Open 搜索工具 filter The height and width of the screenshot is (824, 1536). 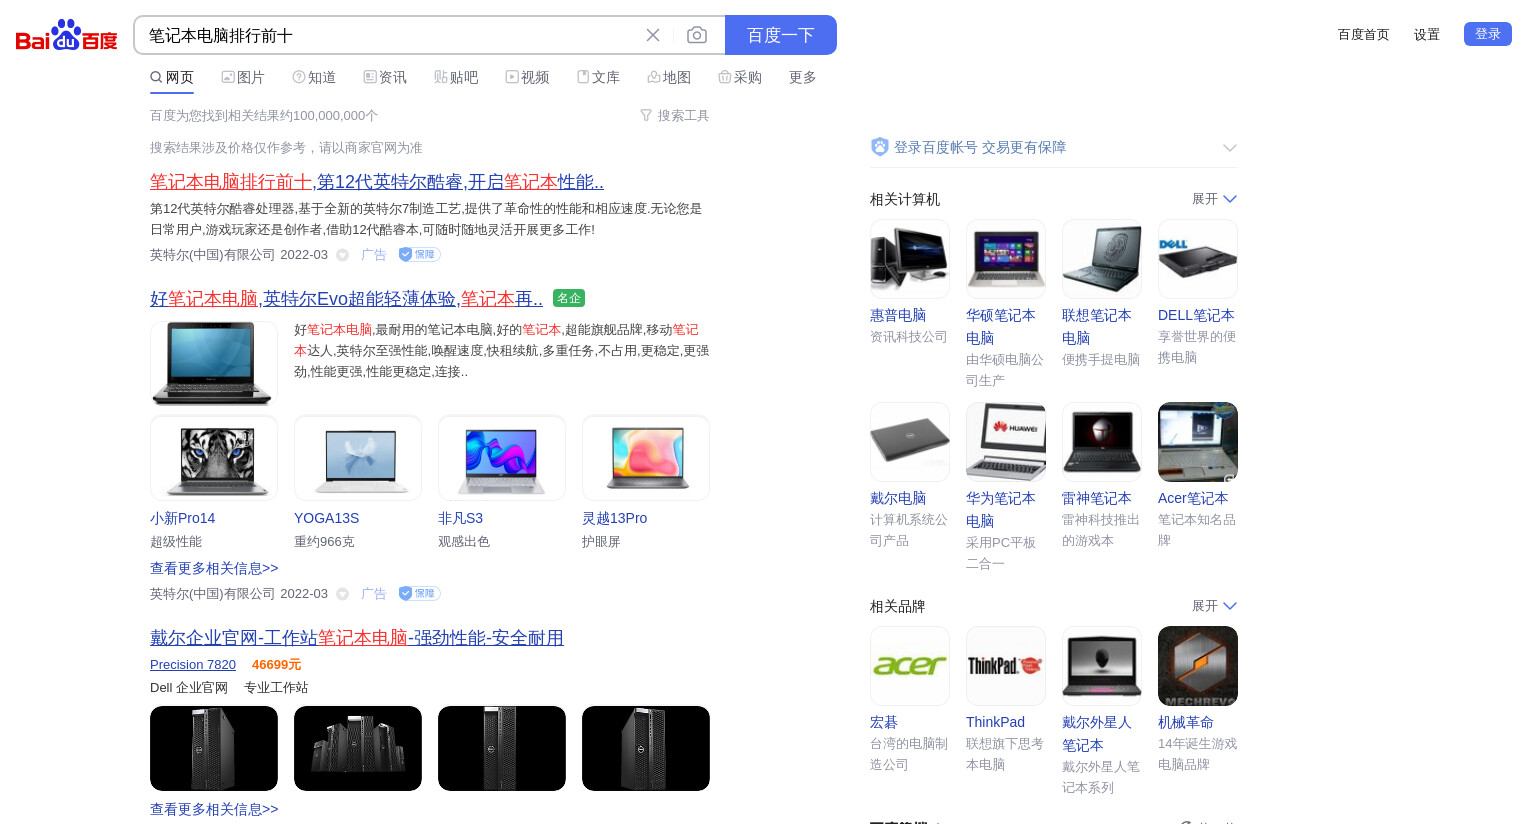pos(675,116)
